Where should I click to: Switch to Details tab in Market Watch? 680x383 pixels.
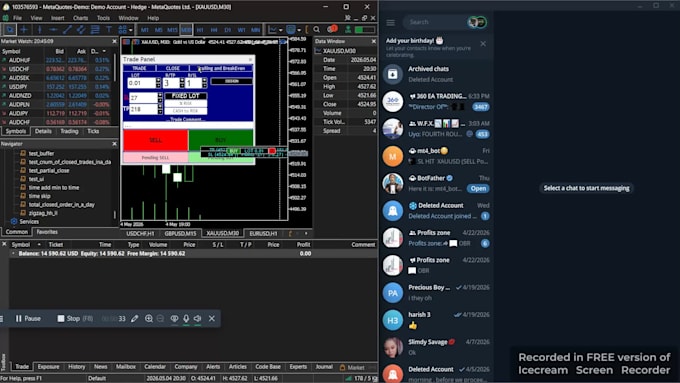[x=43, y=131]
